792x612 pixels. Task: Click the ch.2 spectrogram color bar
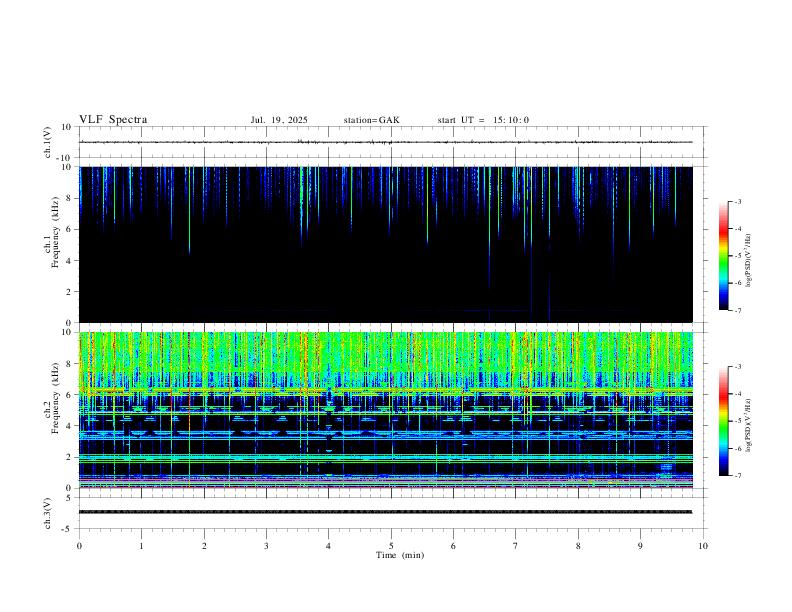tap(723, 421)
